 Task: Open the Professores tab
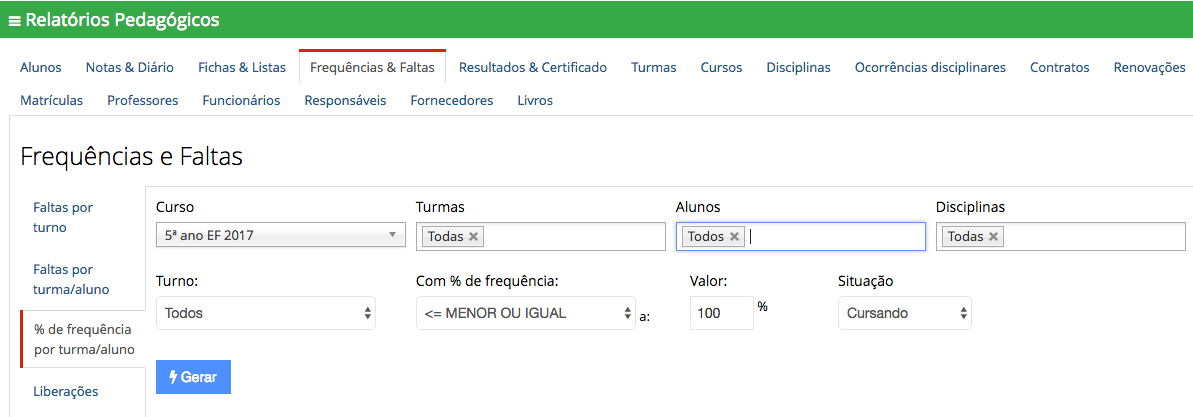[x=143, y=100]
